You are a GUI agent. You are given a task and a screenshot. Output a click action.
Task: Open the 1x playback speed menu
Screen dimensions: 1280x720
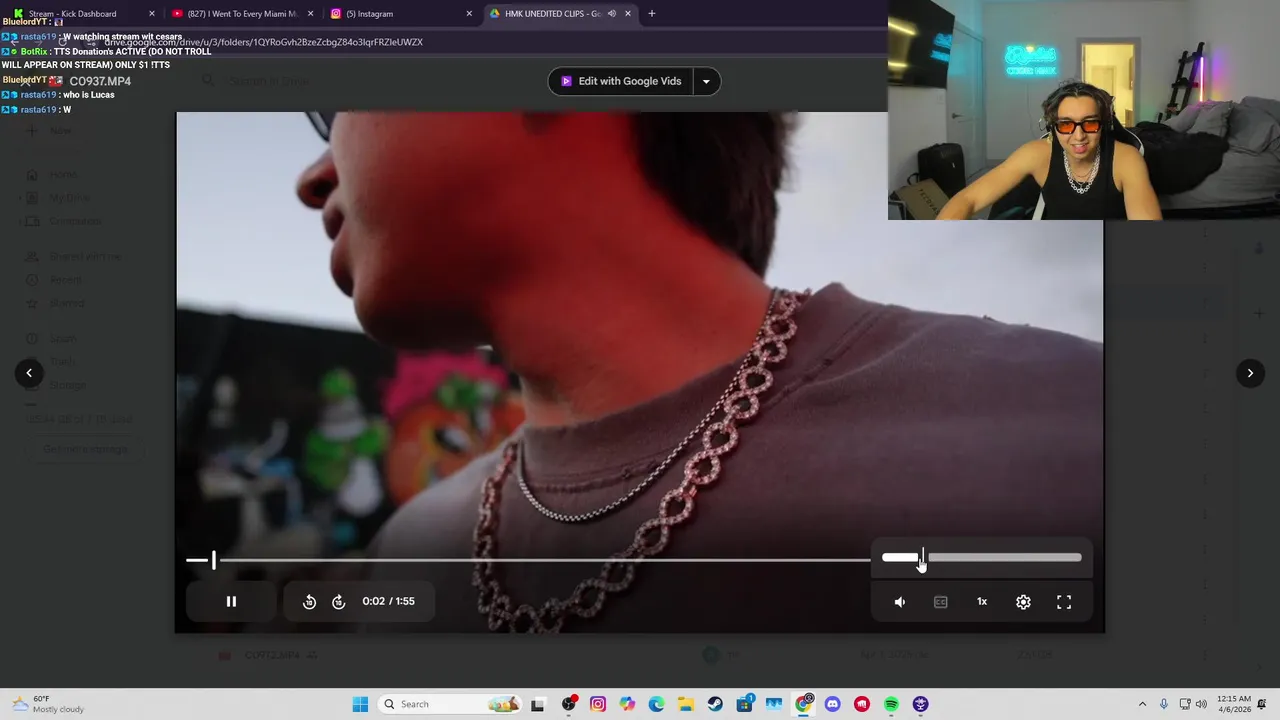pos(982,601)
